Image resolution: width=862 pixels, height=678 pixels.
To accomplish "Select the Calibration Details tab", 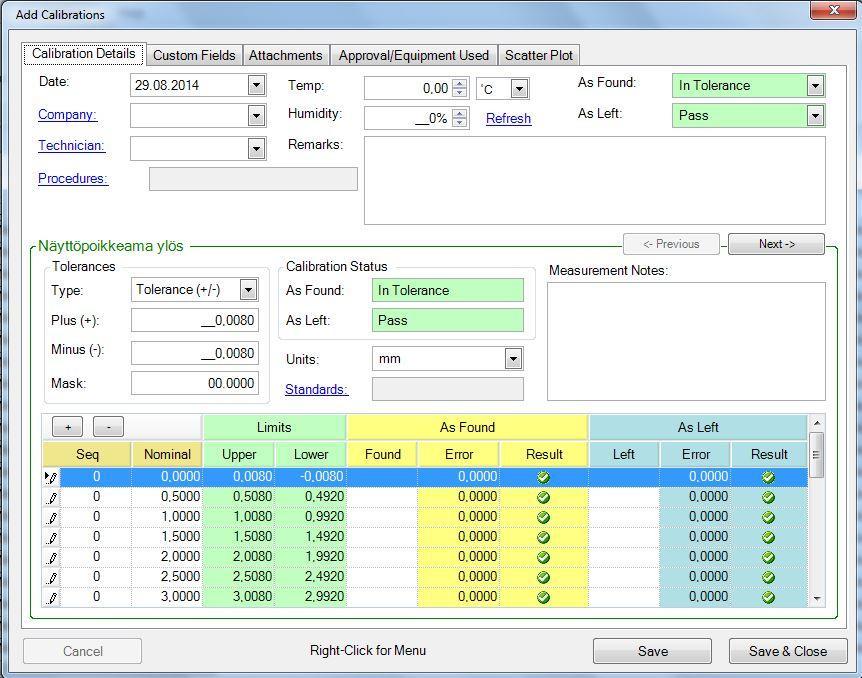I will click(x=84, y=54).
